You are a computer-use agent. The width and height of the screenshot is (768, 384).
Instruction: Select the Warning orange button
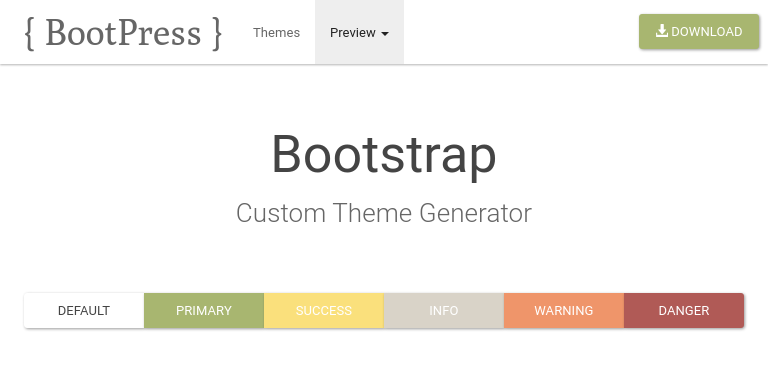click(x=564, y=311)
